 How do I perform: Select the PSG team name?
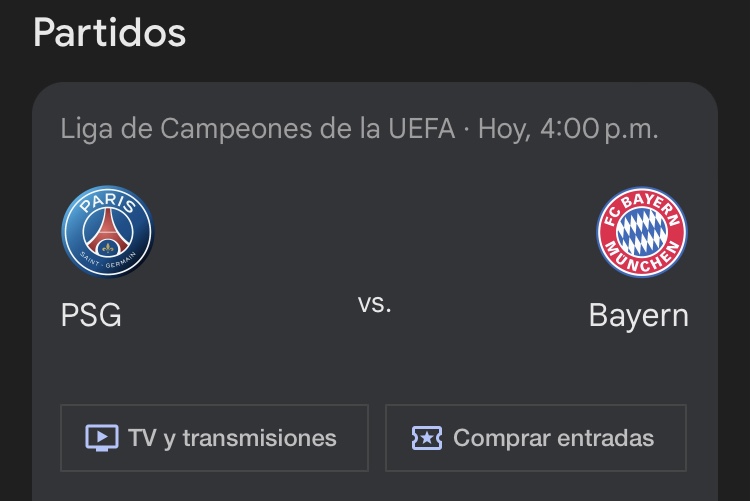click(91, 315)
